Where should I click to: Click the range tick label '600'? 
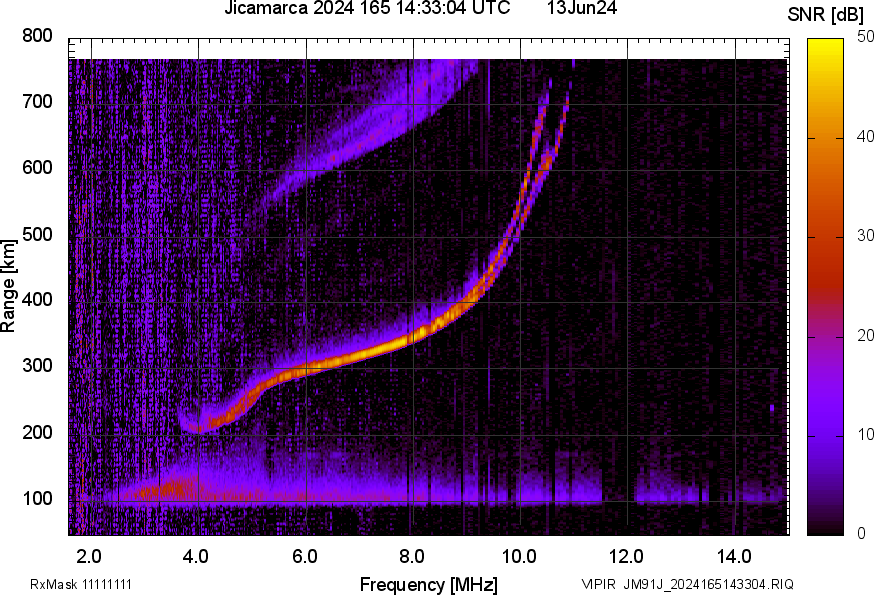[x=37, y=168]
